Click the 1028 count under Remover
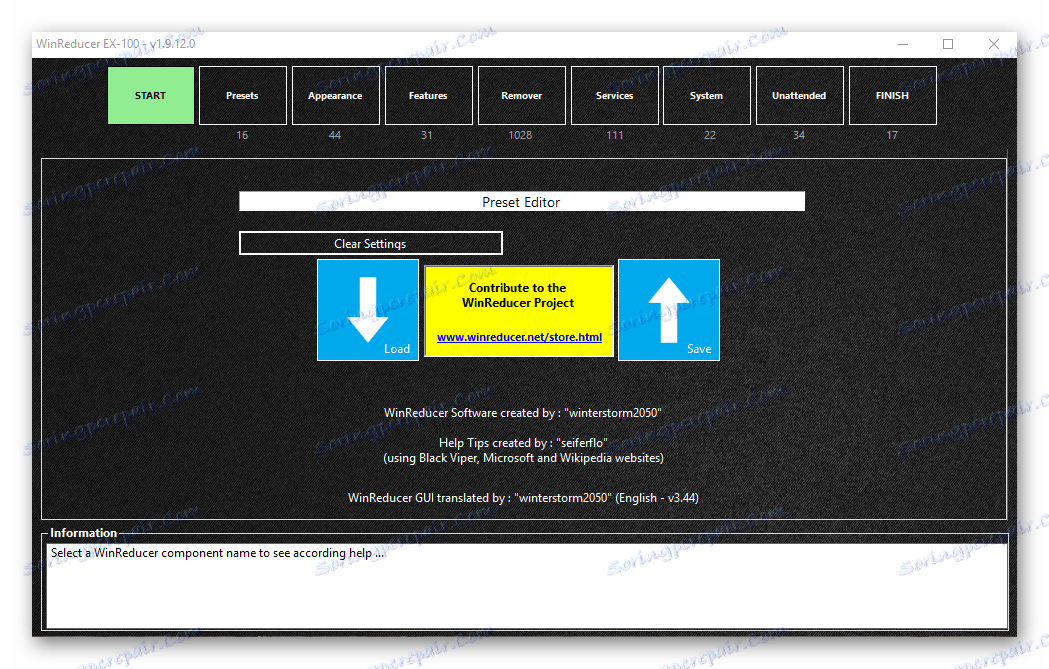 pos(520,135)
